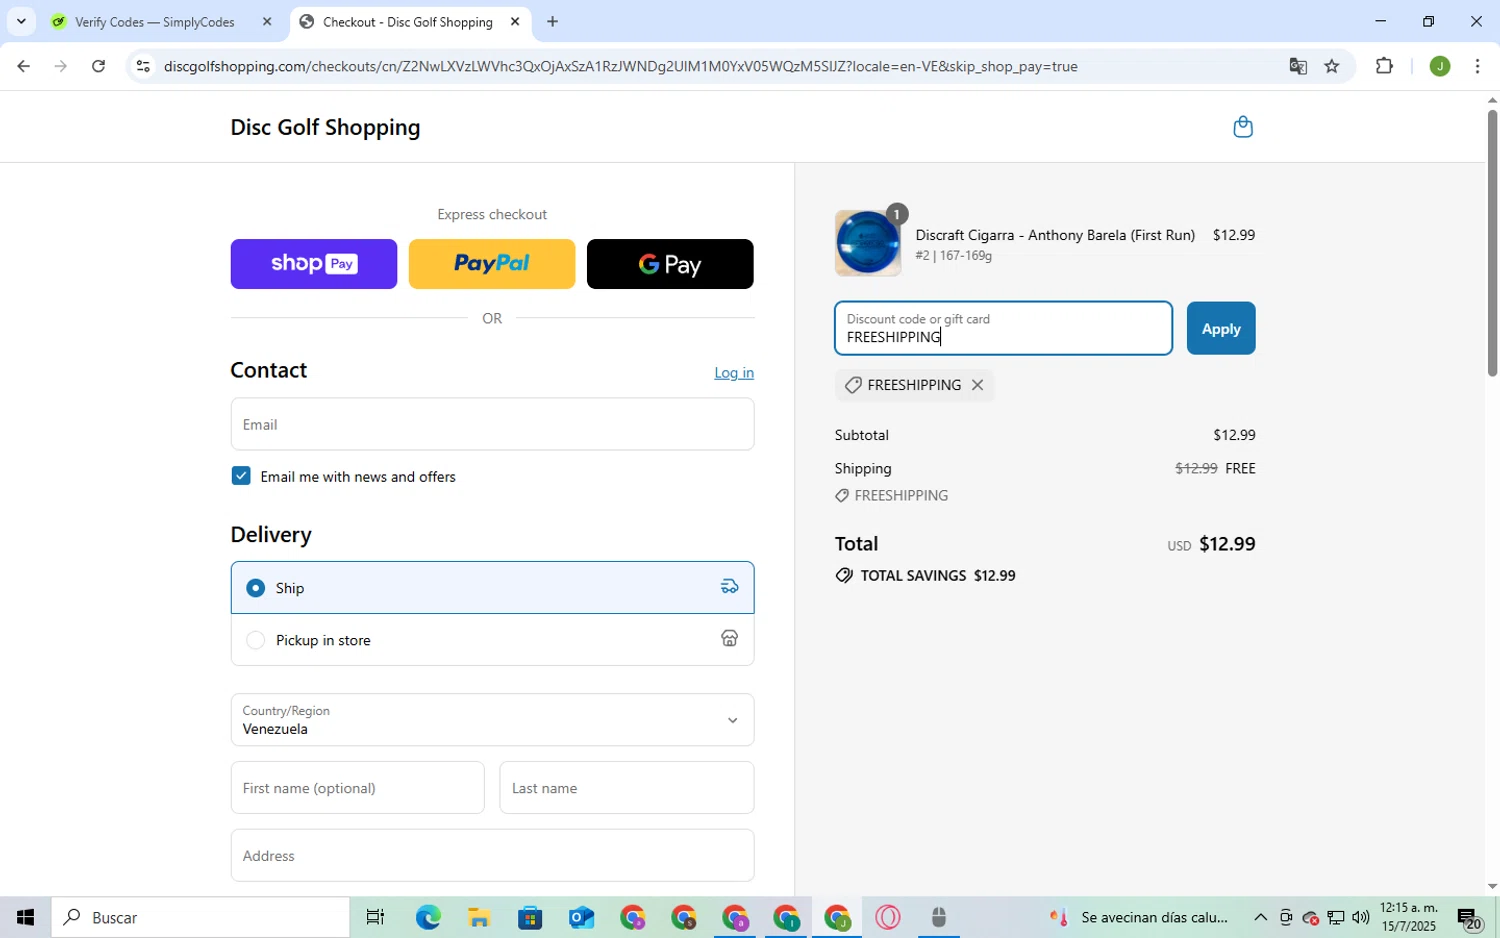Expand the Country/Region dropdown
Screen dimensions: 1500x938
tap(492, 720)
